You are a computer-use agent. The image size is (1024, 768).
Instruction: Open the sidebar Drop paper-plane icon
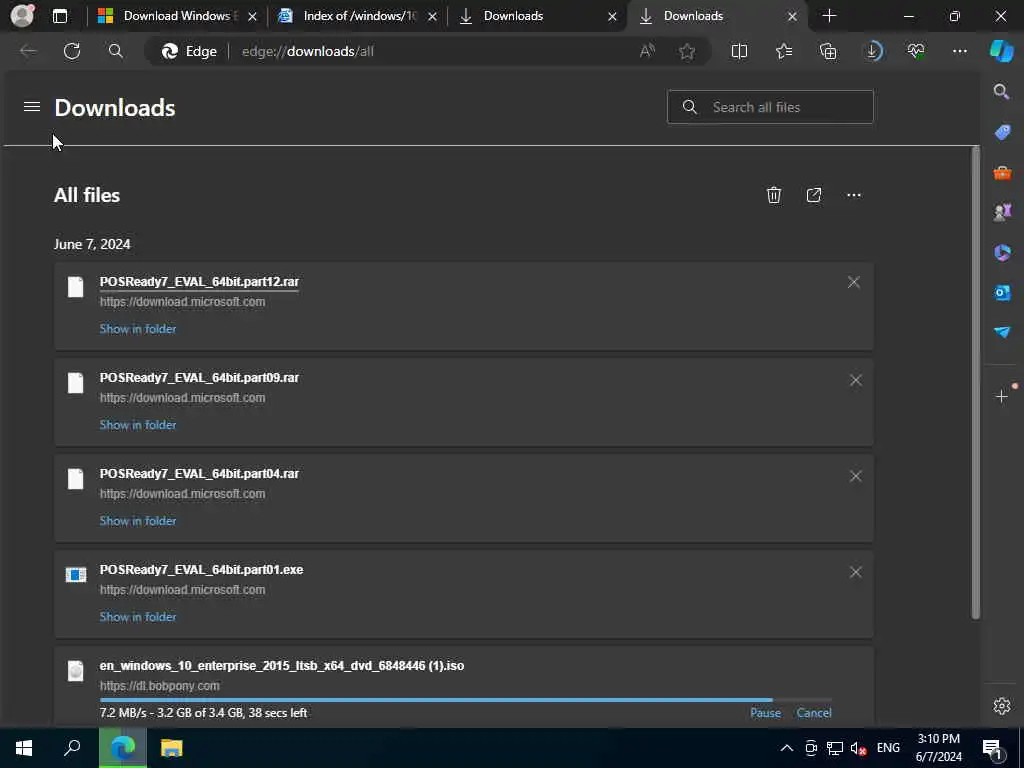coord(1002,332)
